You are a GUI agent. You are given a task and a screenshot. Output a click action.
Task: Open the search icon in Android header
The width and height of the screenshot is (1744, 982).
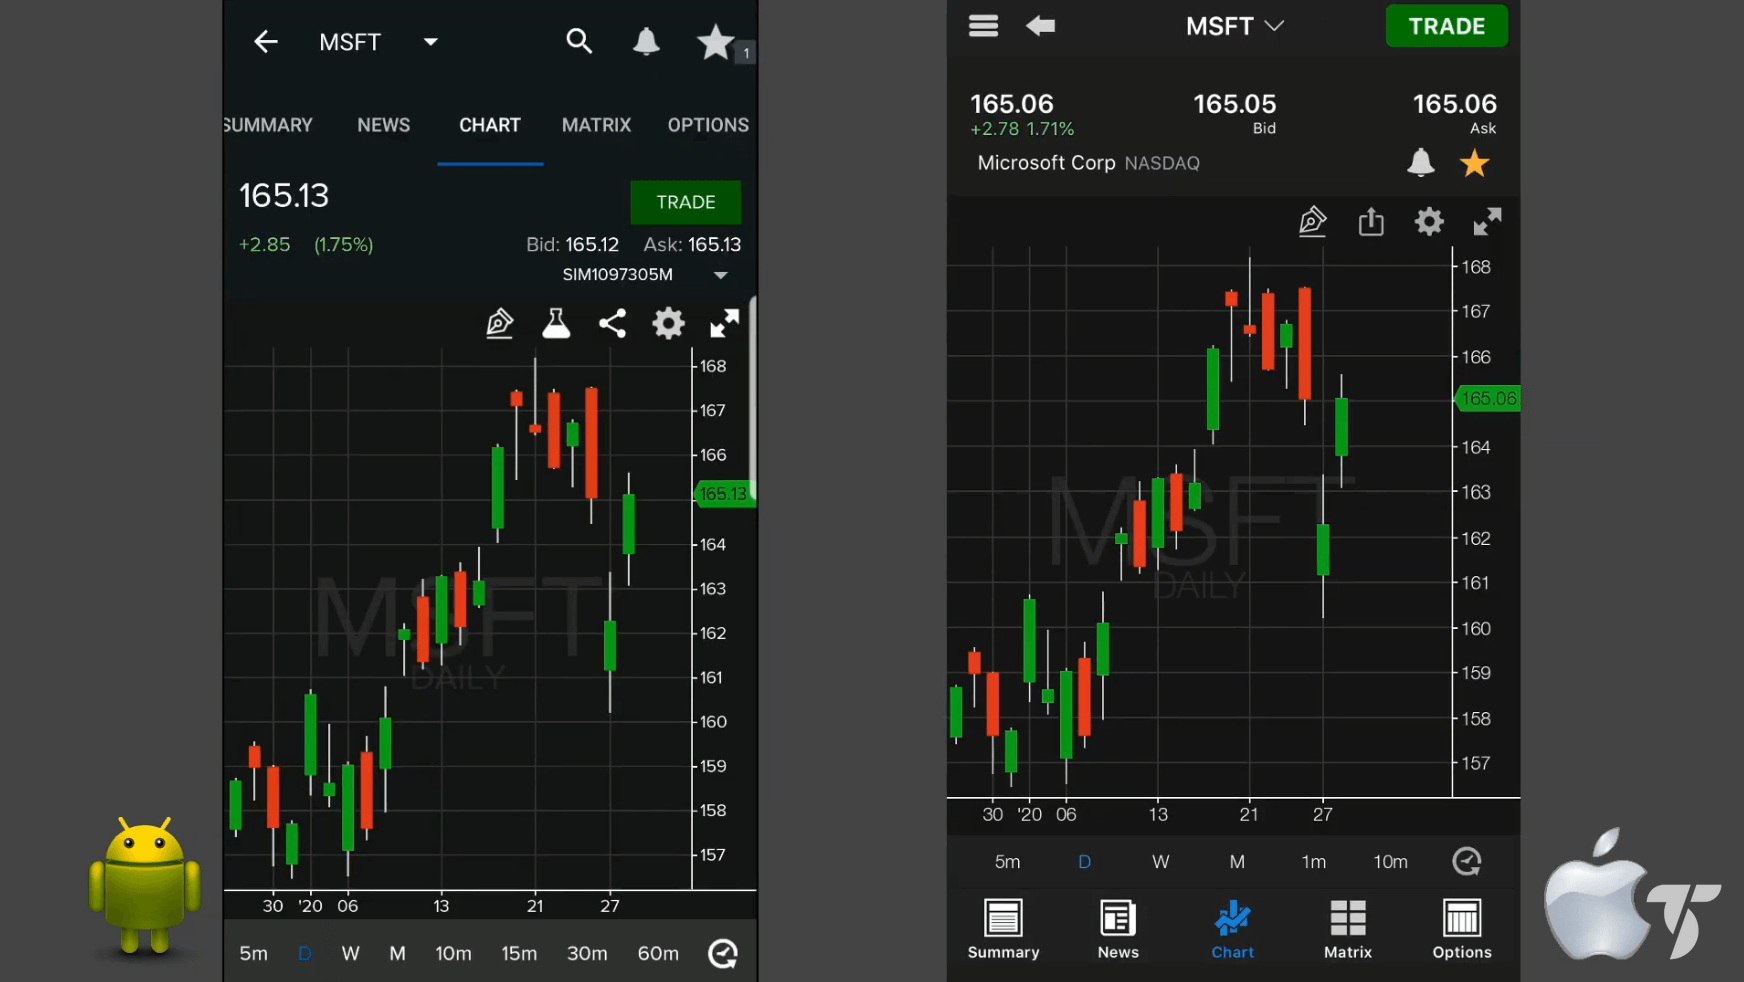(x=579, y=41)
